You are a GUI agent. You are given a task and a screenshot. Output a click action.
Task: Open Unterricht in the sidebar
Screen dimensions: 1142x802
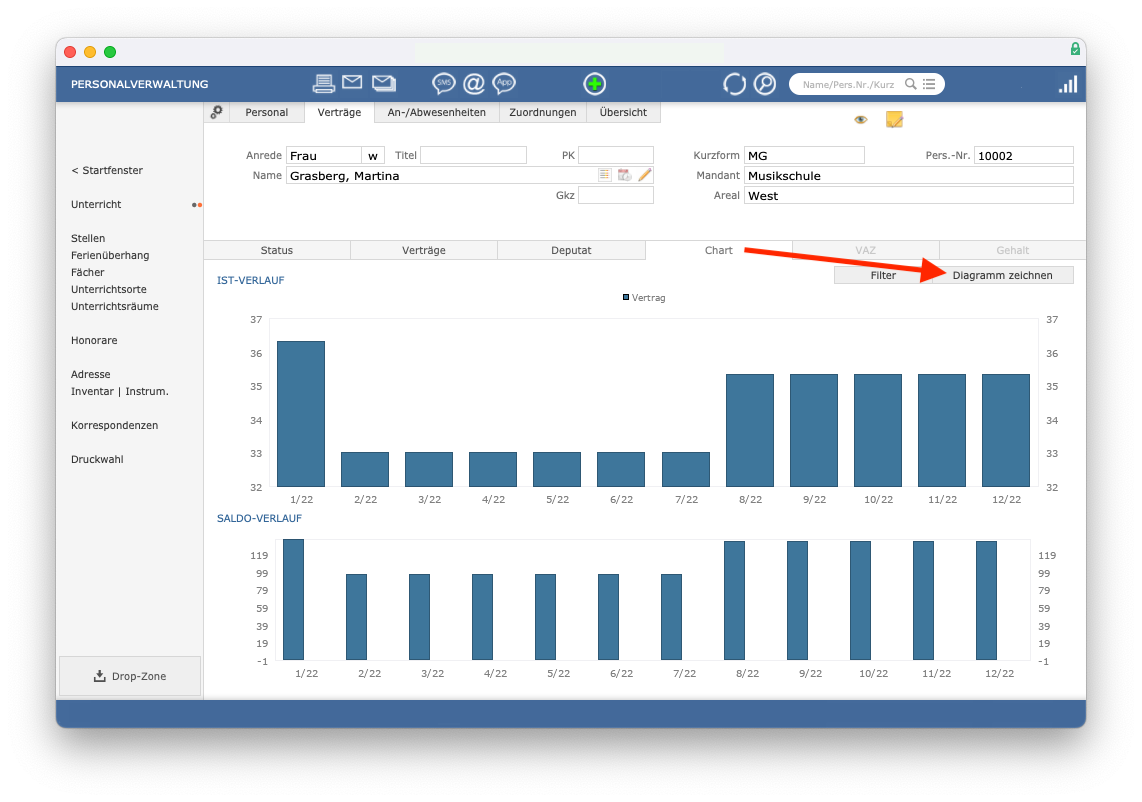96,205
